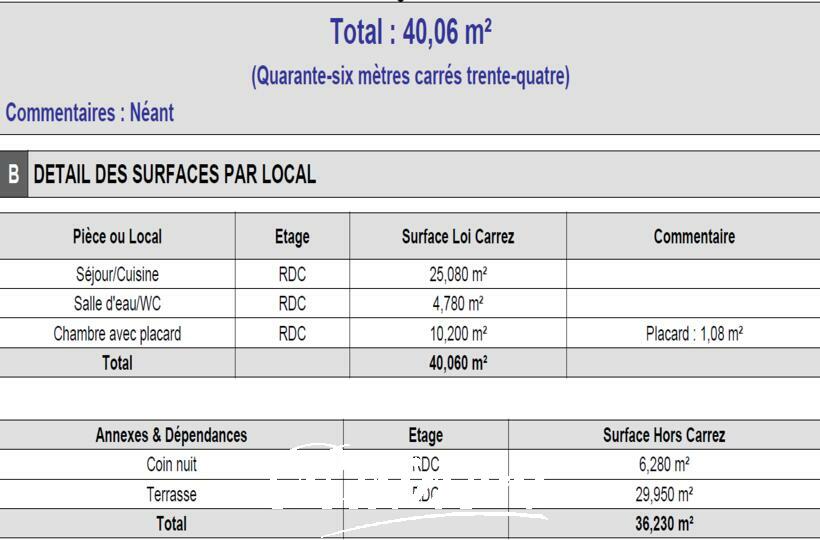Click RDC cell in Salle d'eau/WC row
This screenshot has width=820, height=540.
[292, 303]
